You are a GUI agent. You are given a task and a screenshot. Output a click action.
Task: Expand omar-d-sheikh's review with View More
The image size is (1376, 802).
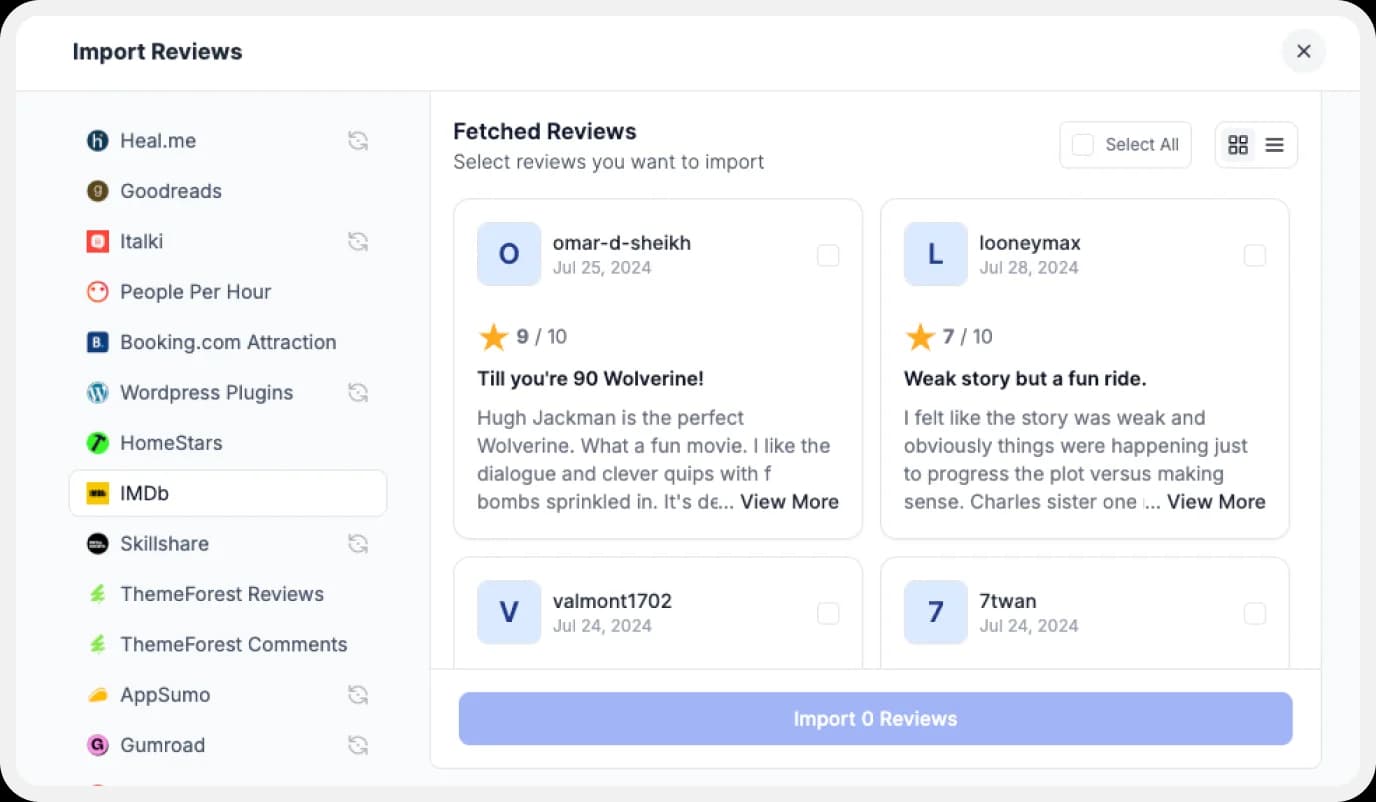(x=789, y=502)
